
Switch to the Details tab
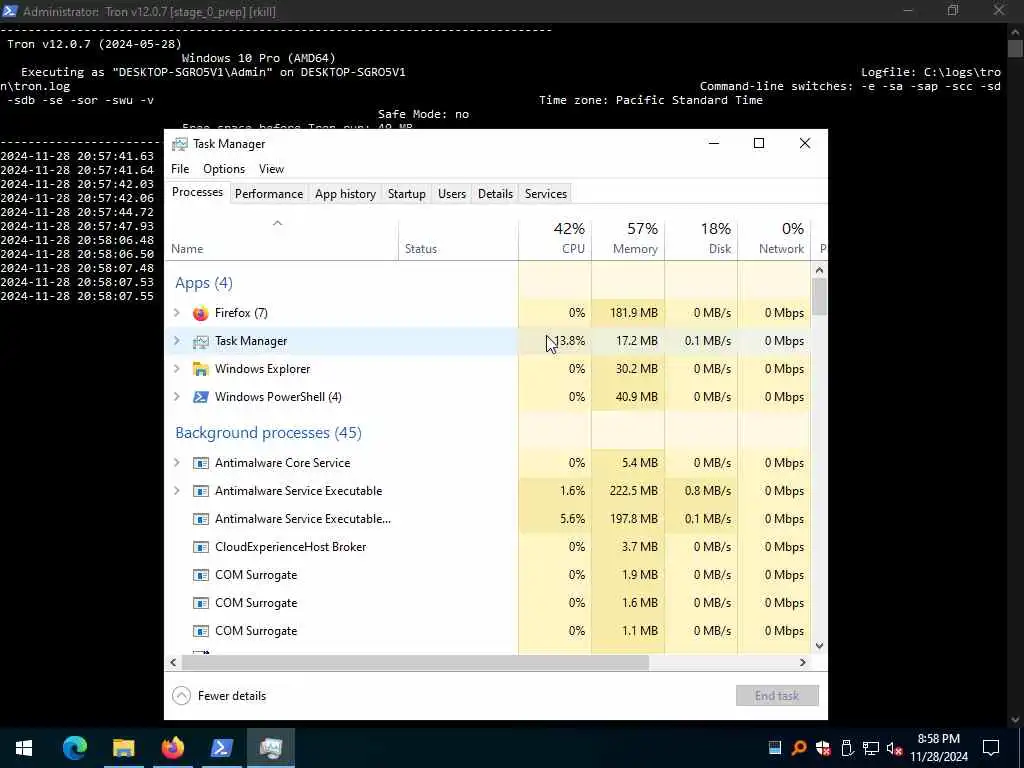(495, 194)
